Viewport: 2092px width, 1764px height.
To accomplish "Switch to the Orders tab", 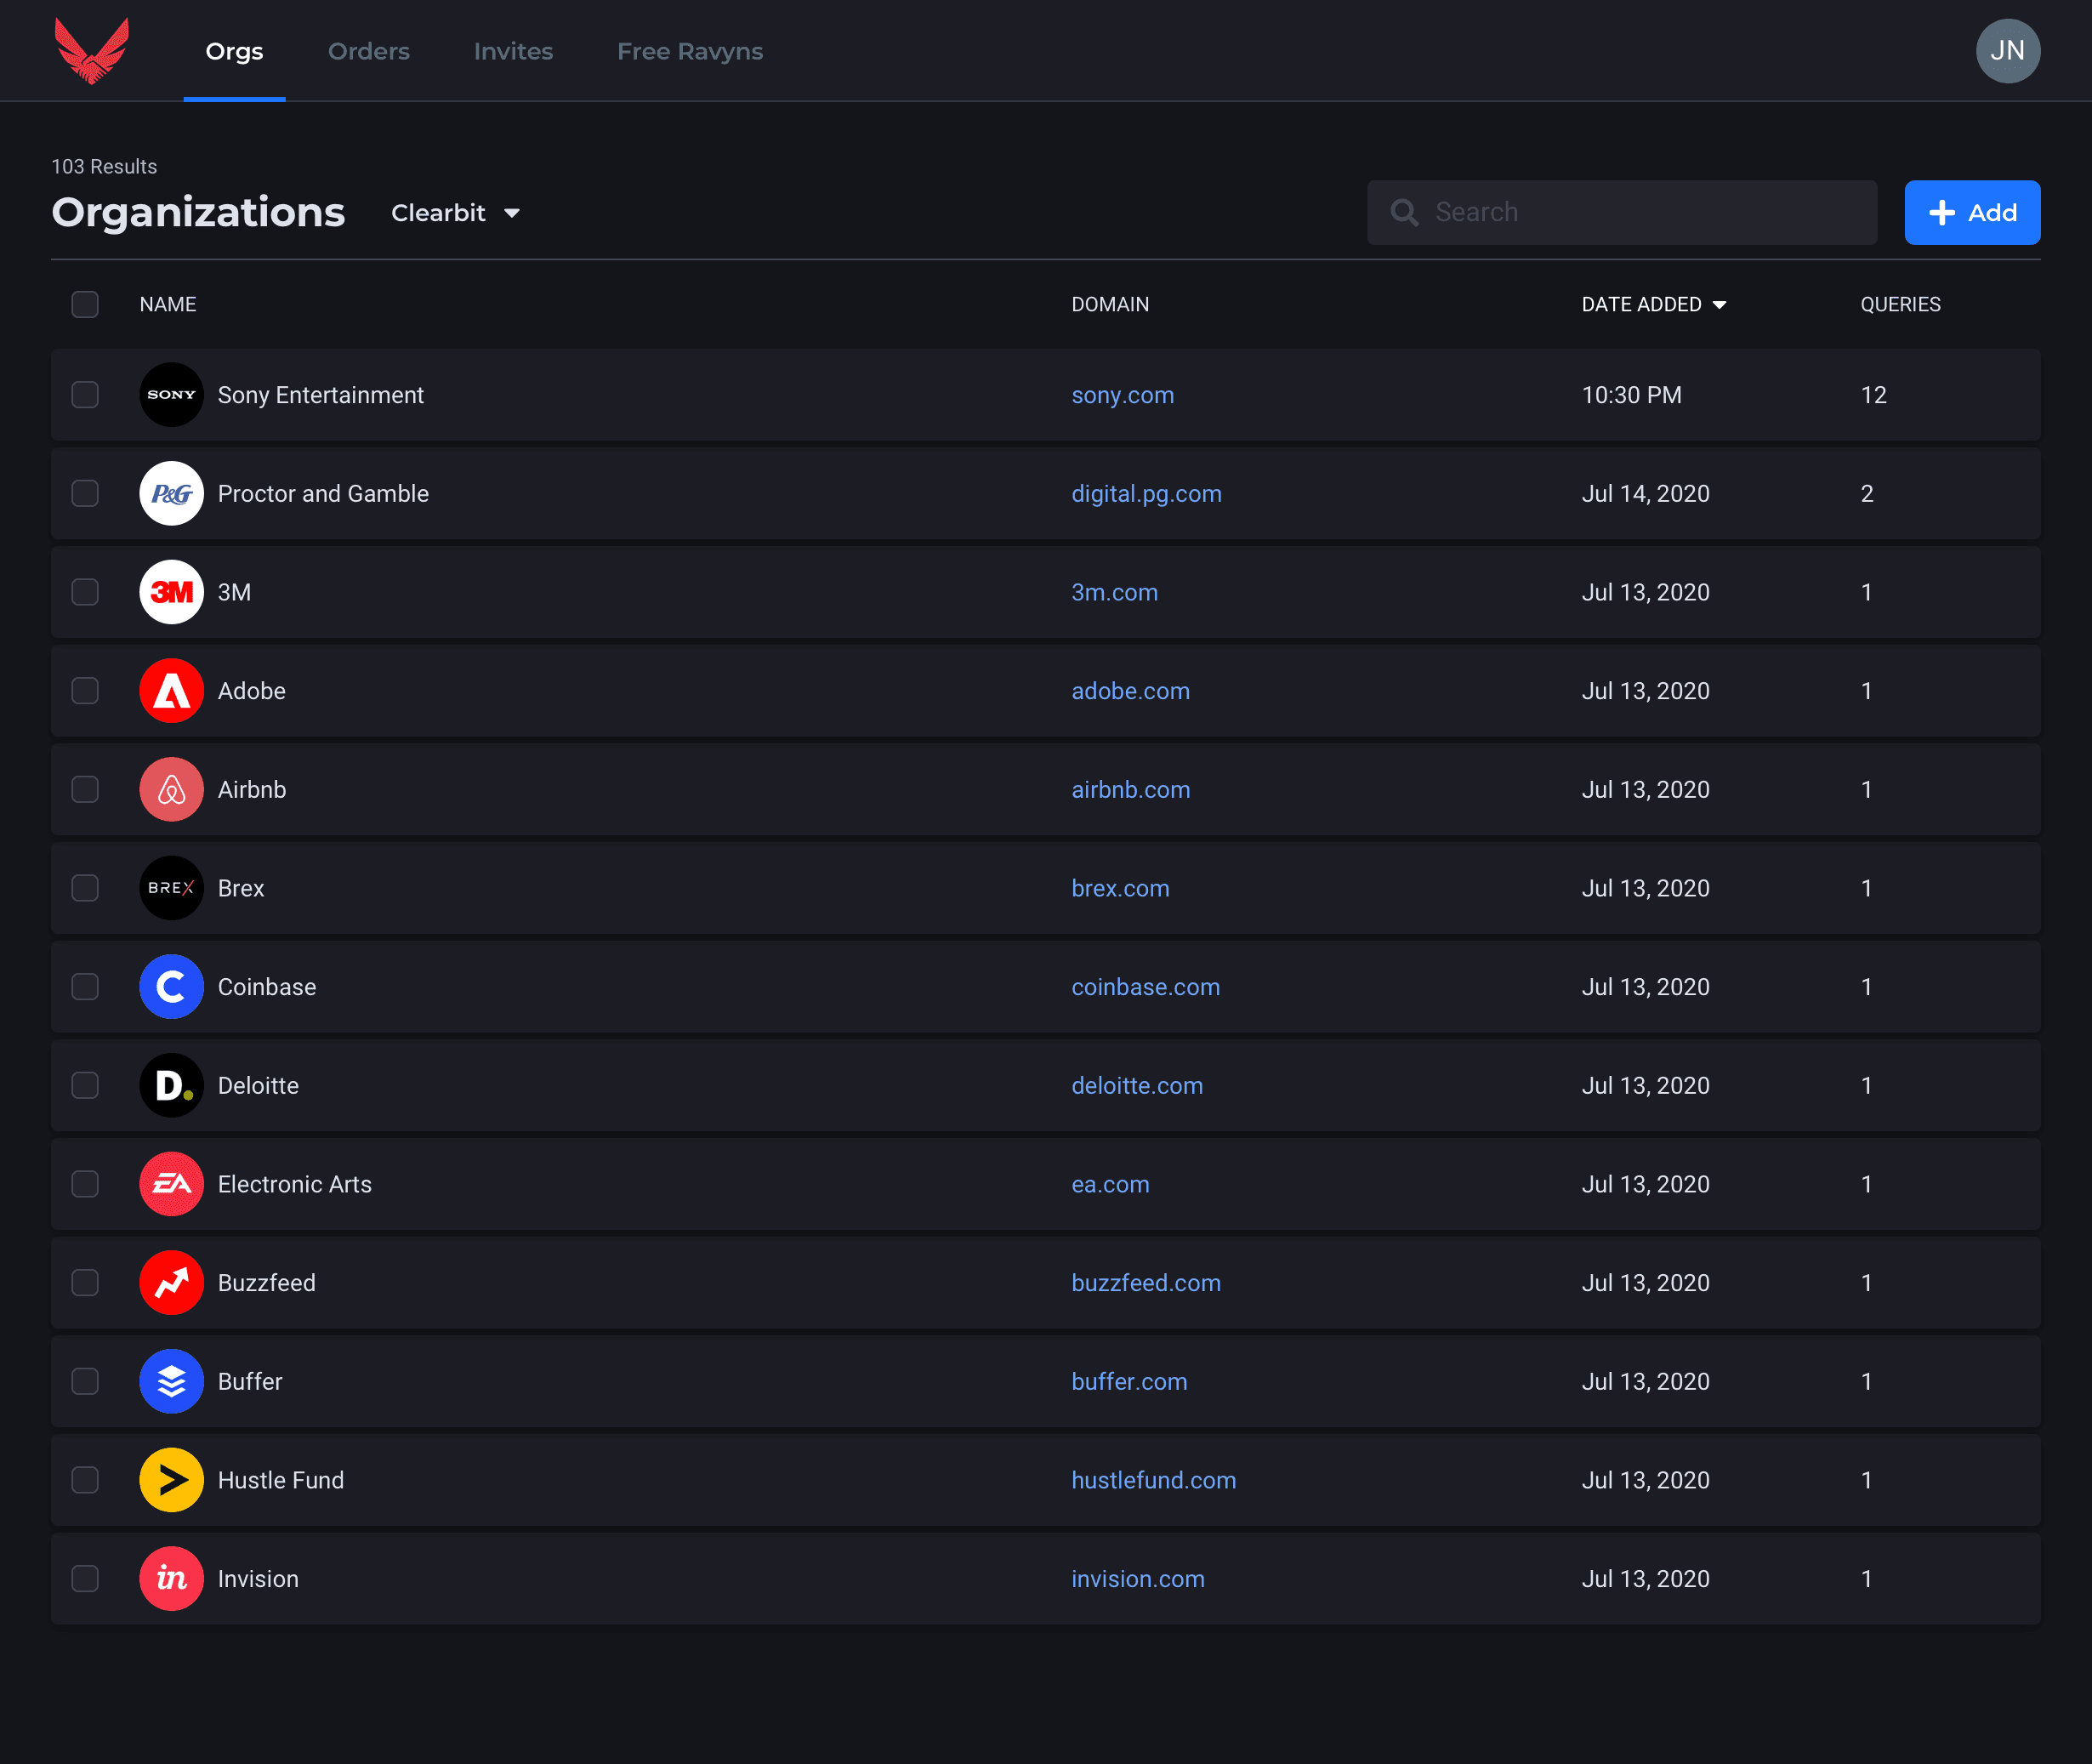I will [x=368, y=51].
